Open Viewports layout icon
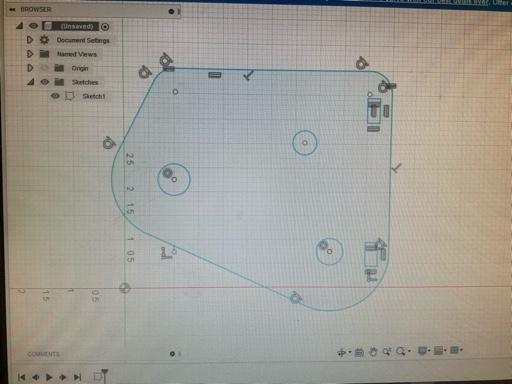The height and width of the screenshot is (384, 512). coord(455,350)
